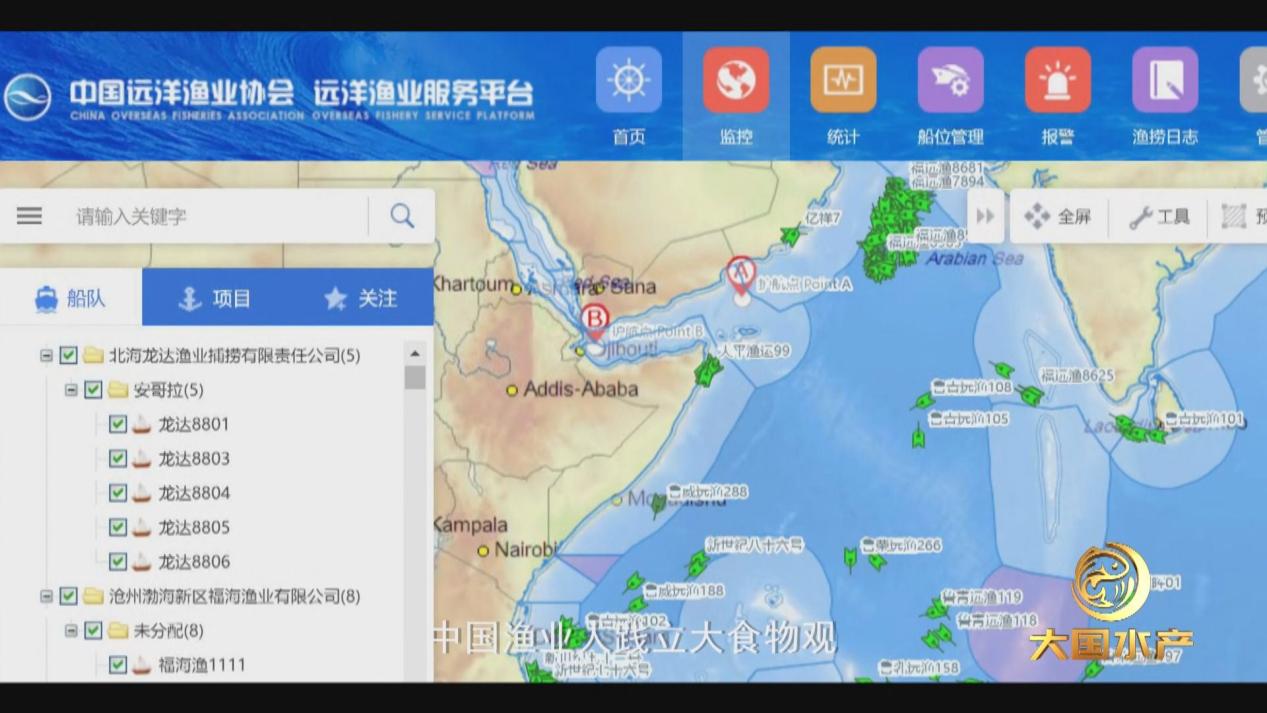Click the hamburger menu icon beside the search box
This screenshot has width=1267, height=713.
(x=29, y=216)
